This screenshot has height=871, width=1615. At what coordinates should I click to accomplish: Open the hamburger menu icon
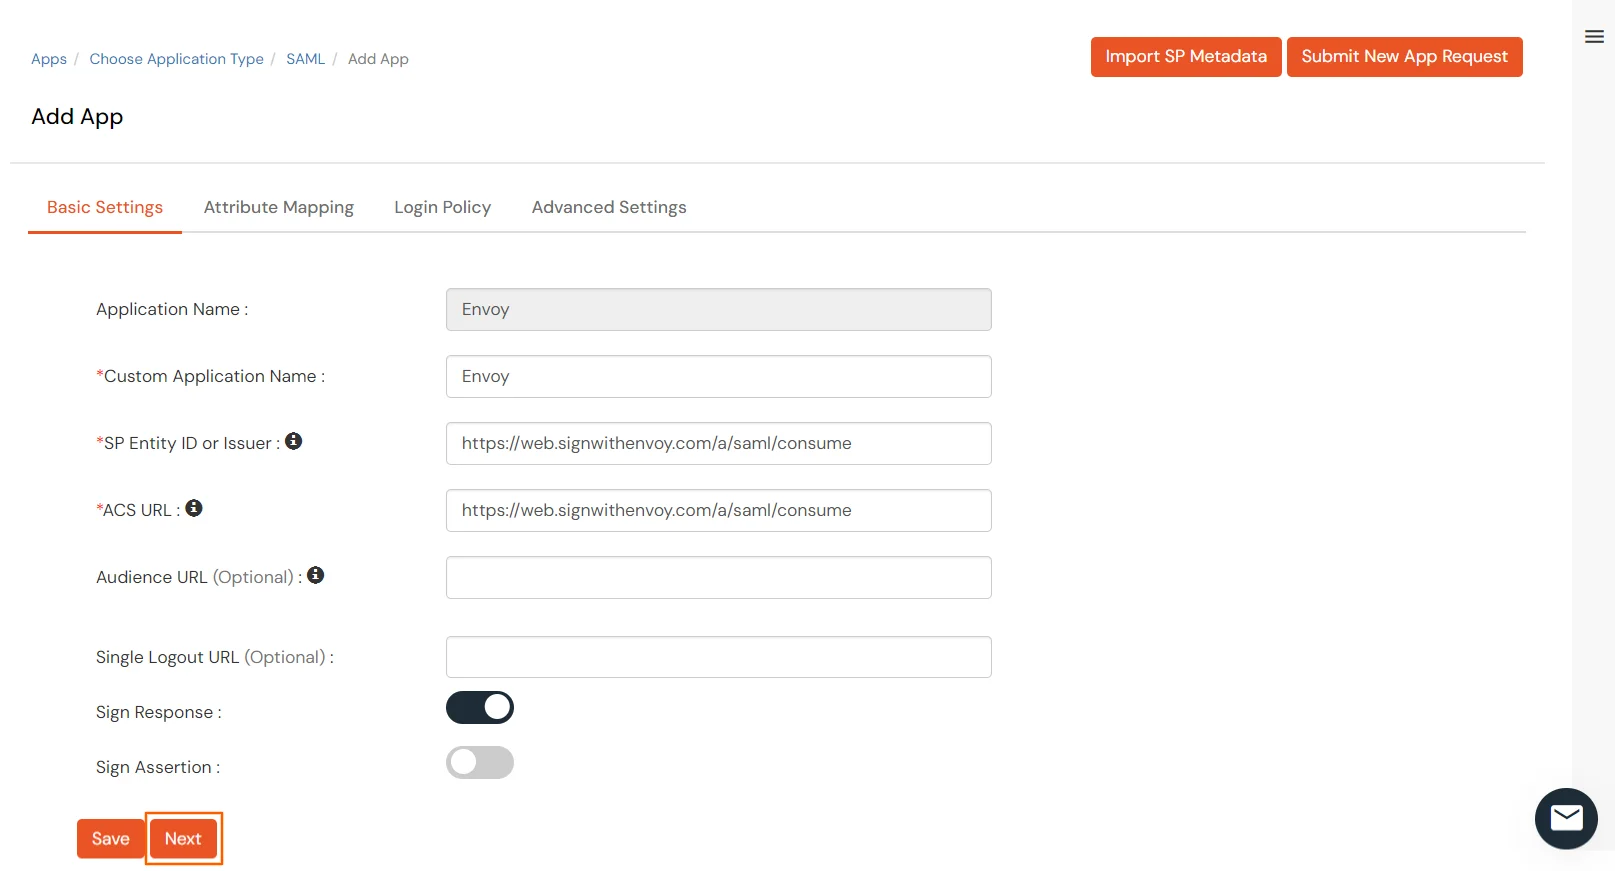coord(1594,37)
